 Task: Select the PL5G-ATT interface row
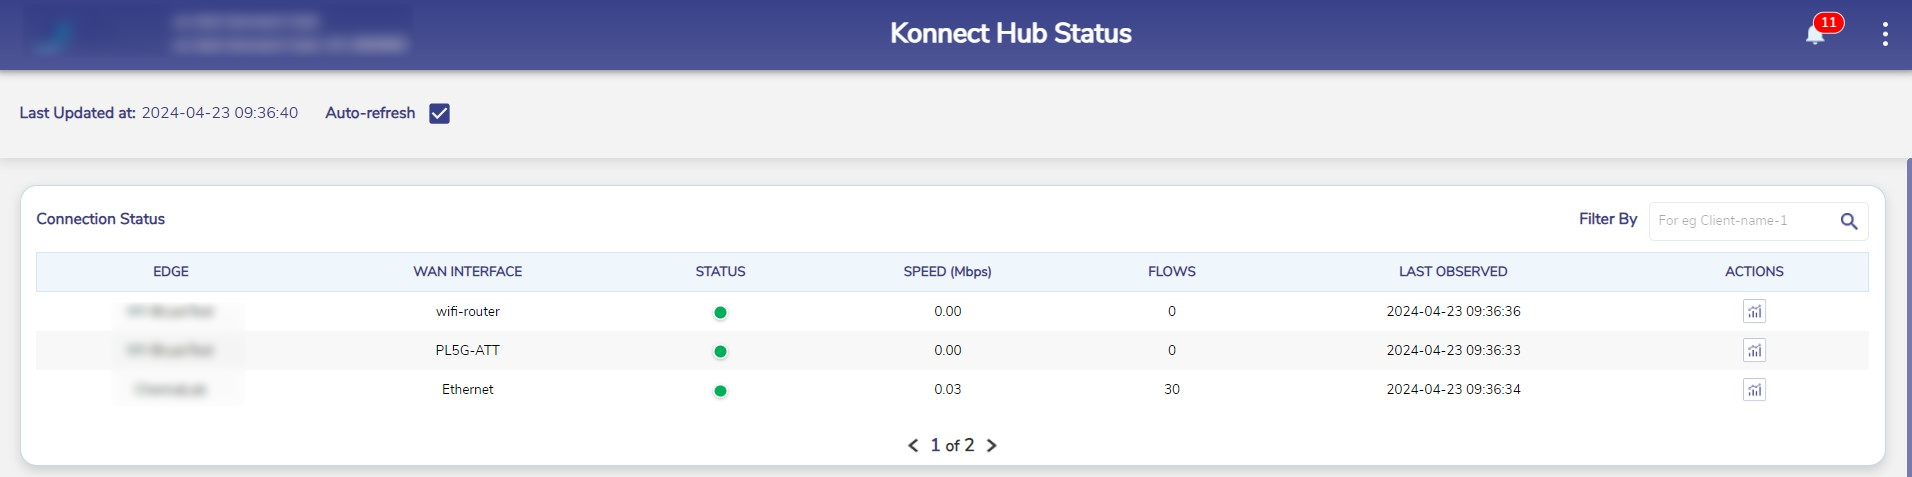468,351
